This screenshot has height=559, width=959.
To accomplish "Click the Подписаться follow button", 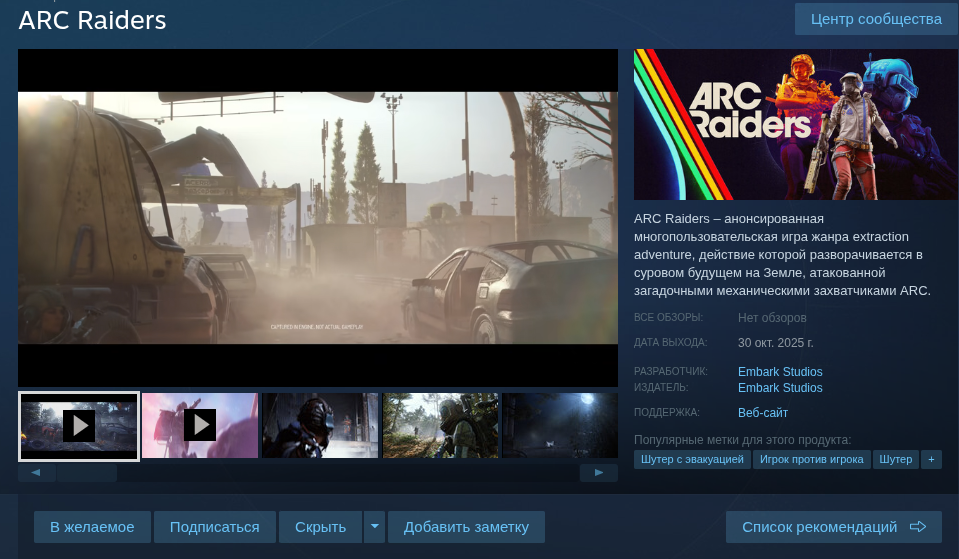I will click(x=215, y=527).
